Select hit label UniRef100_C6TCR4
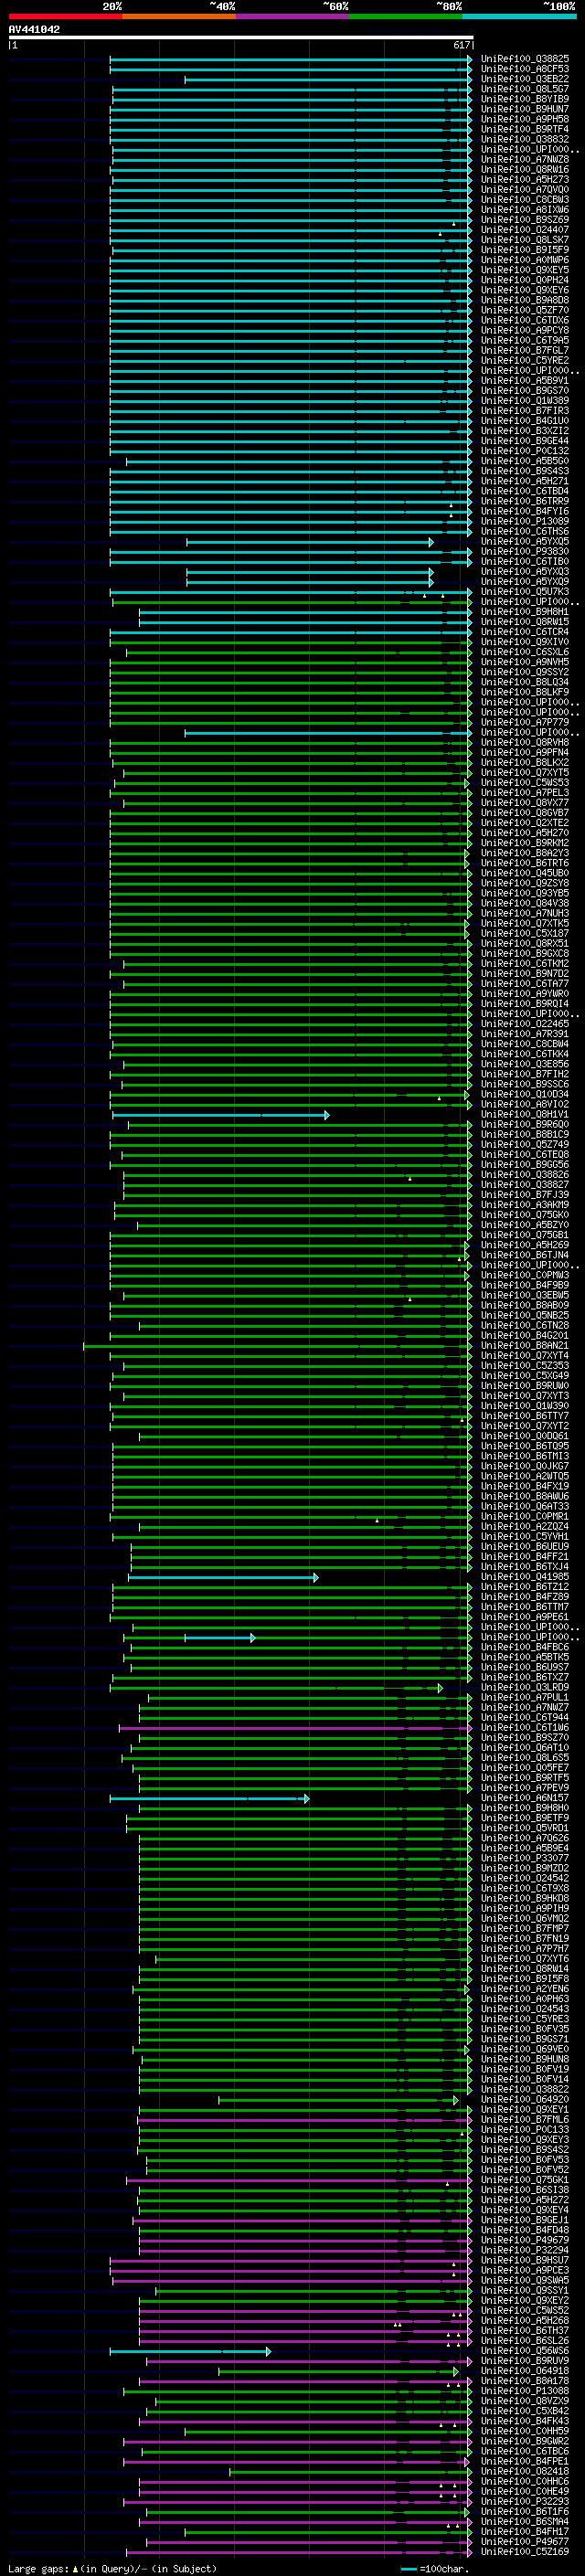Image resolution: width=585 pixels, height=2576 pixels. tap(525, 632)
